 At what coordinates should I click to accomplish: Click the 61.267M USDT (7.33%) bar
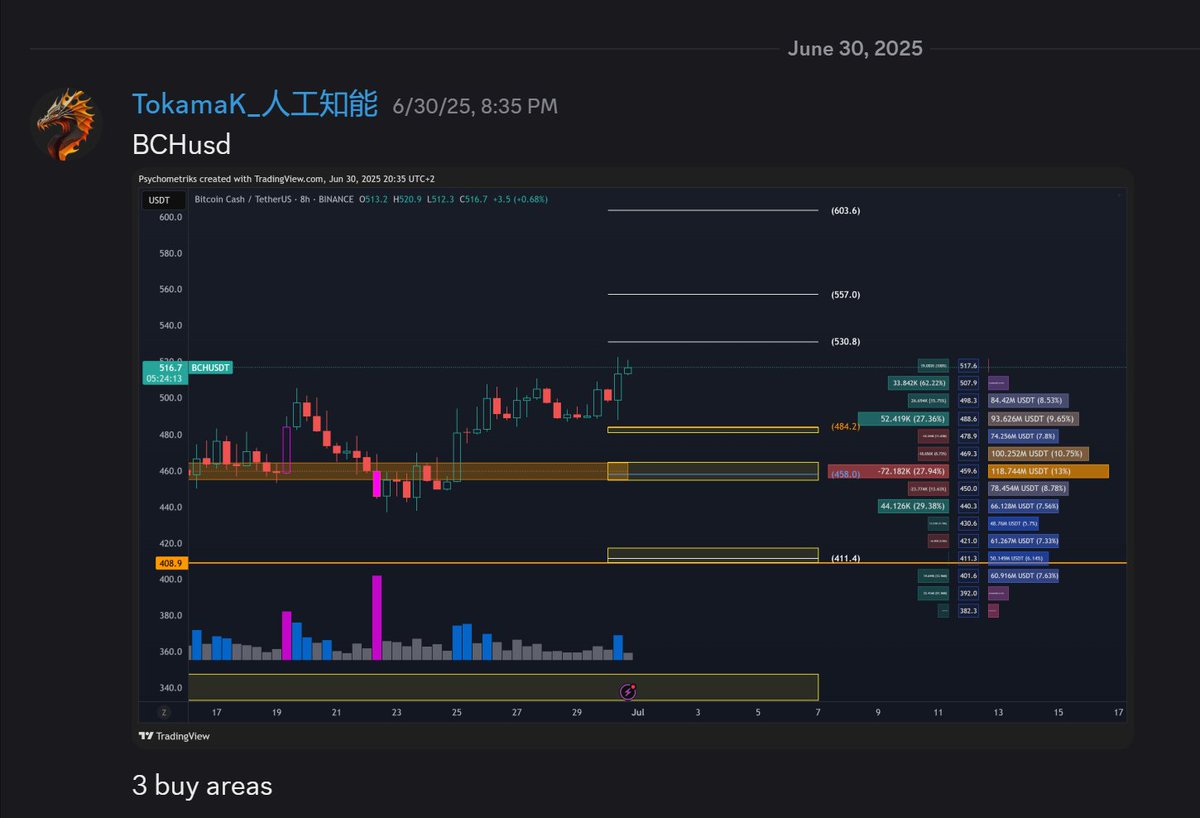tap(1024, 541)
